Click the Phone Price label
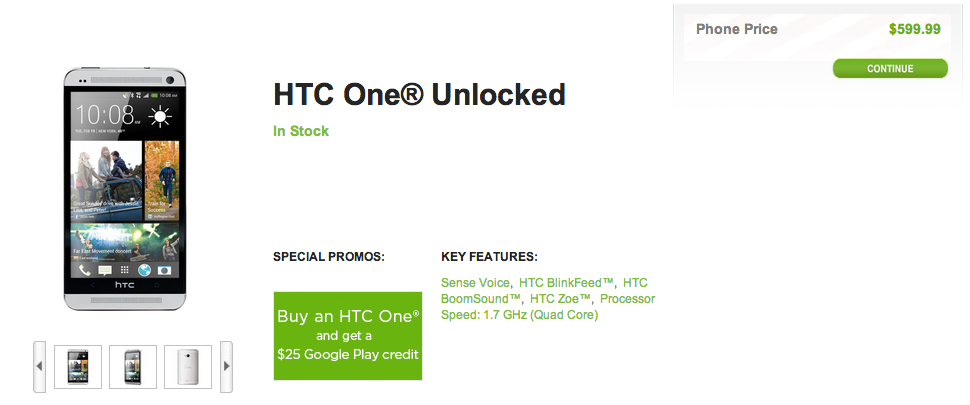970x405 pixels. click(x=736, y=29)
